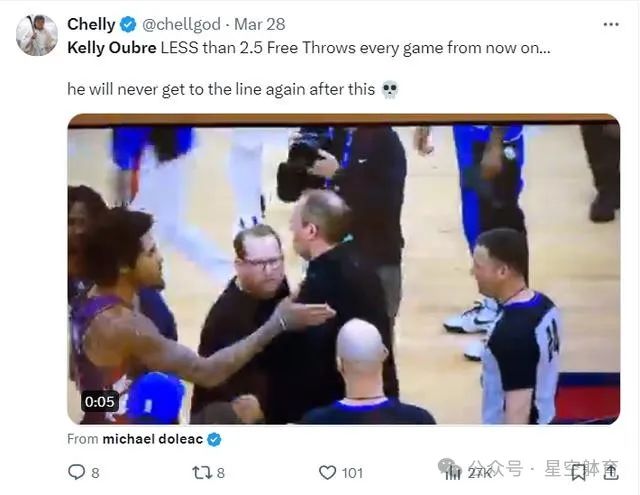View the analytics bar chart icon

coord(453,473)
